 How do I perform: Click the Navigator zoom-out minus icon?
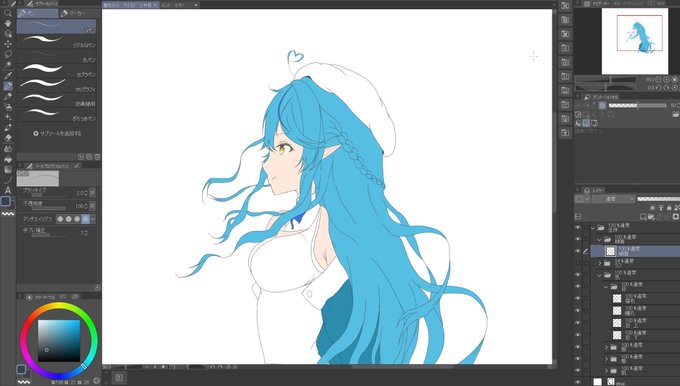pos(658,80)
